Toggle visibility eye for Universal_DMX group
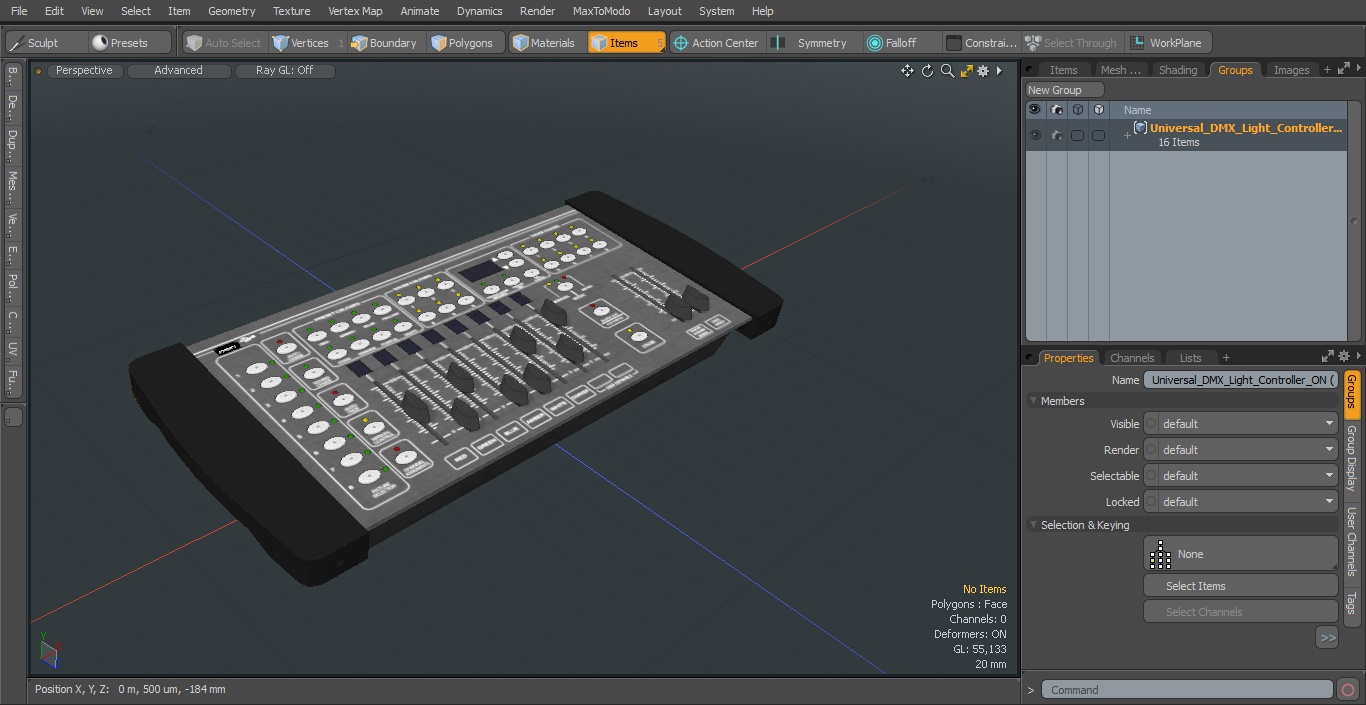Image resolution: width=1366 pixels, height=705 pixels. tap(1035, 135)
